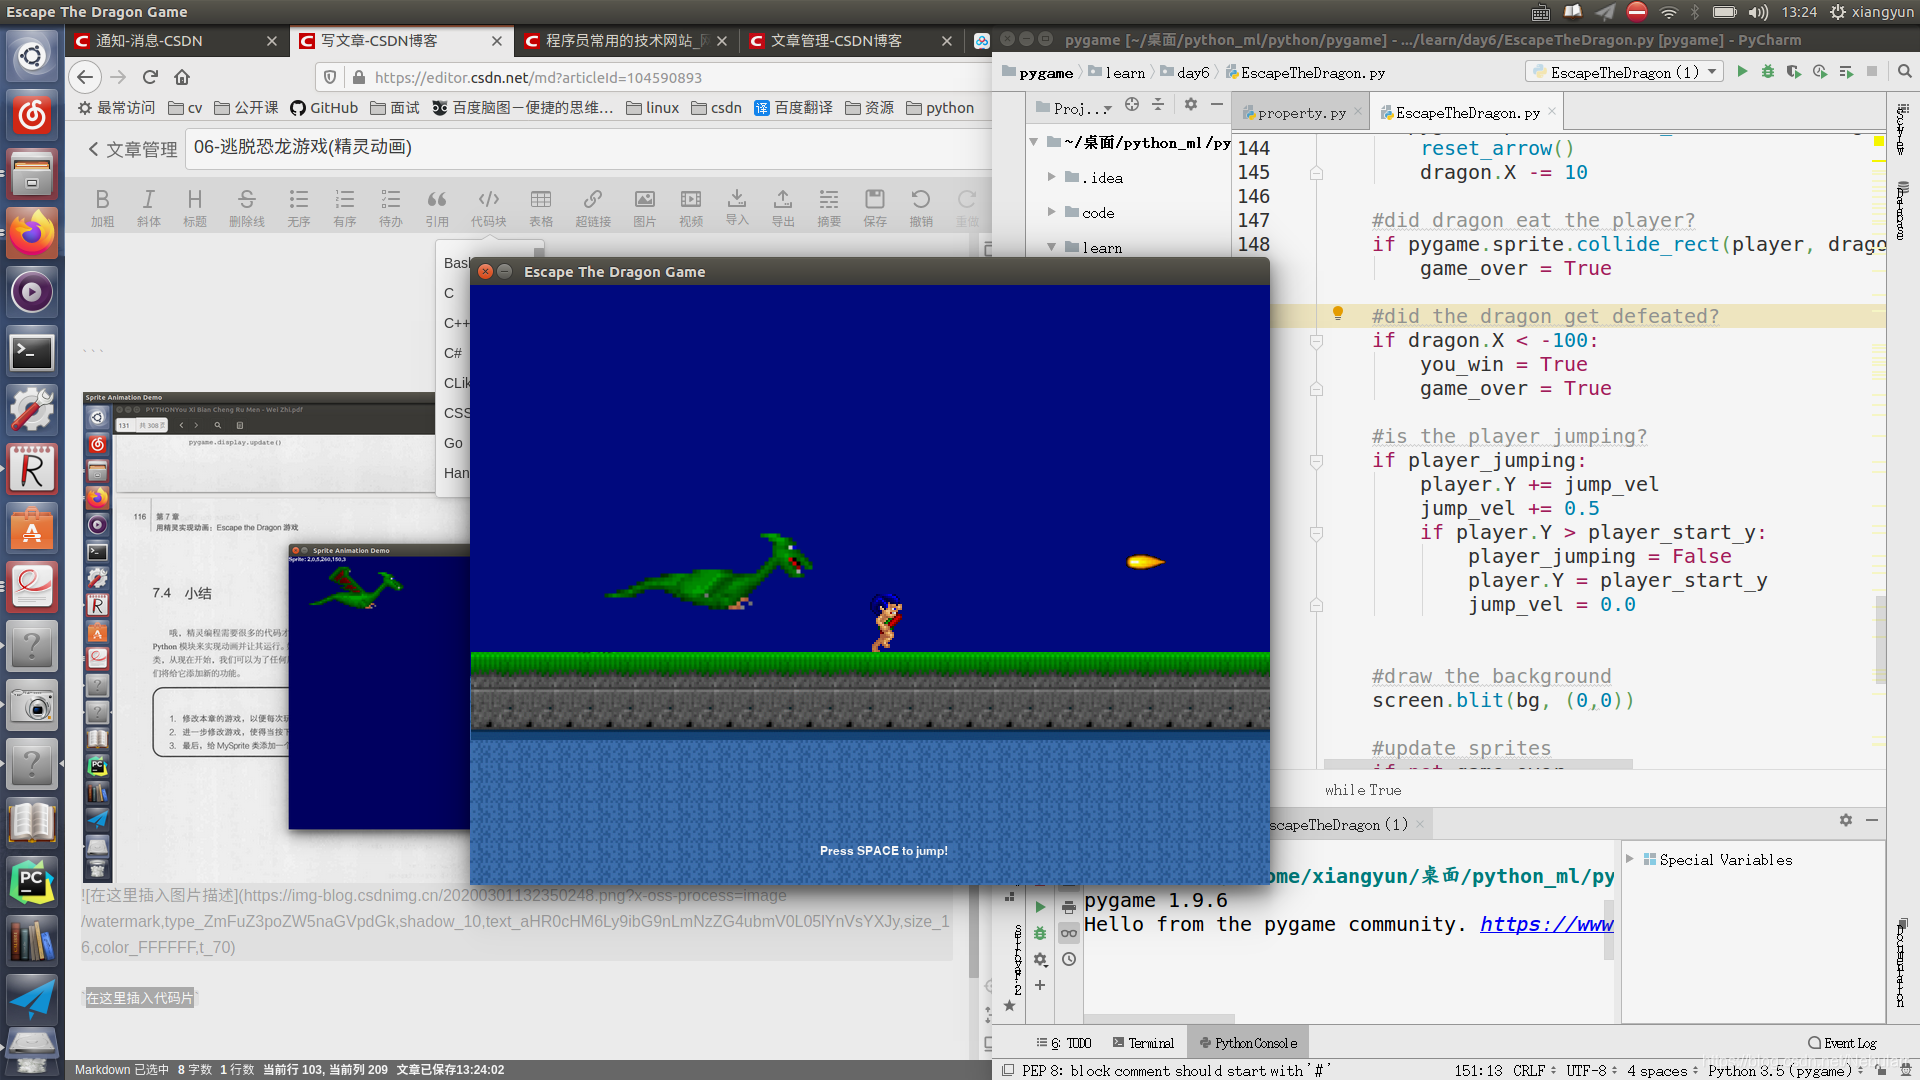
Task: Go back to 文章管理 article management
Action: (x=132, y=149)
